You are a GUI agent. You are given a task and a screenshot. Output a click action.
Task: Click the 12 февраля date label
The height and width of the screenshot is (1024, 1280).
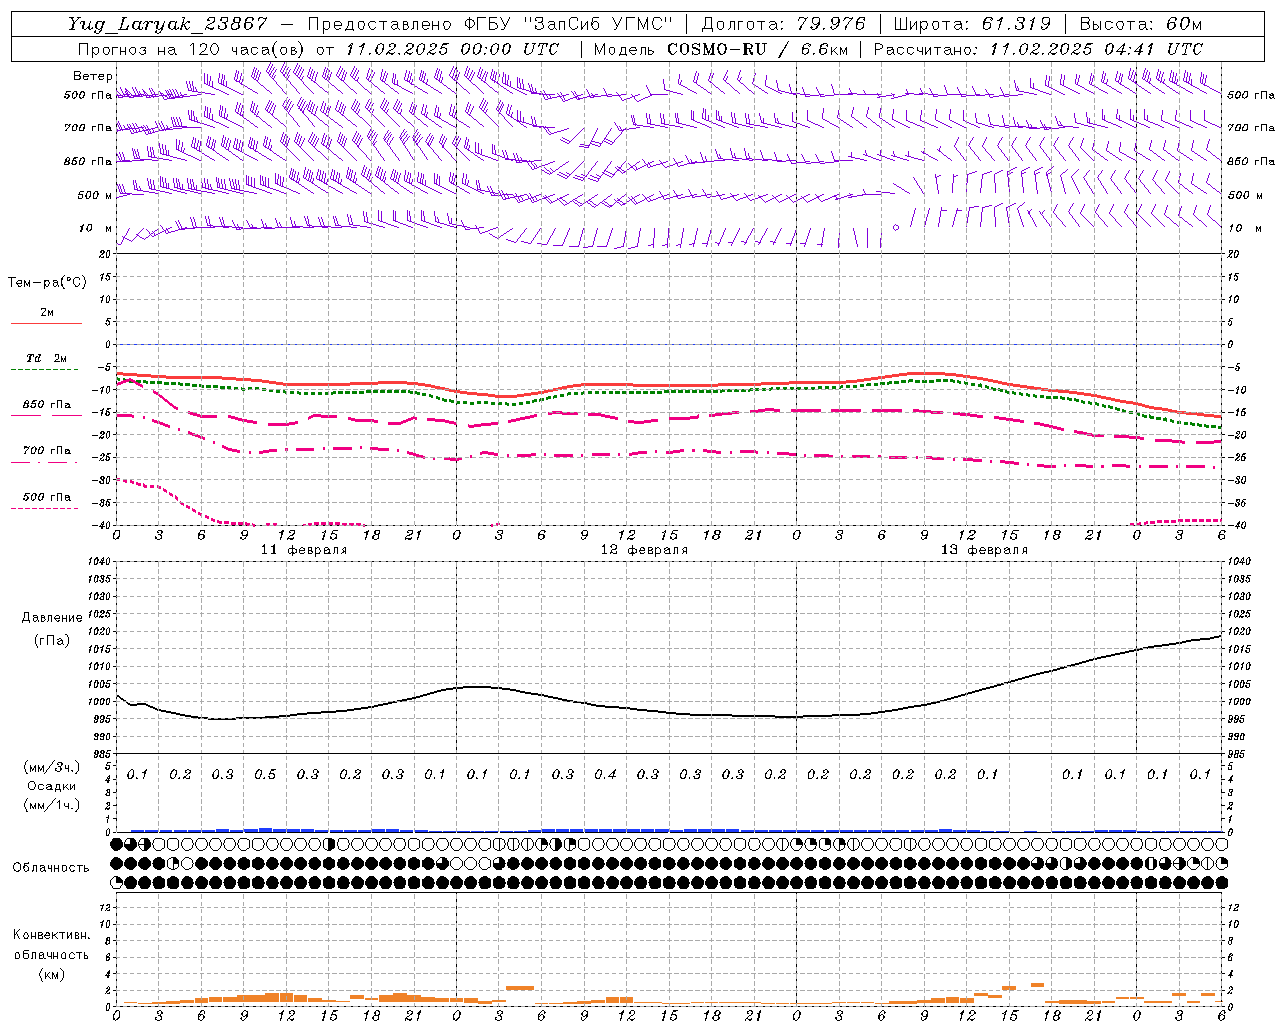[644, 550]
